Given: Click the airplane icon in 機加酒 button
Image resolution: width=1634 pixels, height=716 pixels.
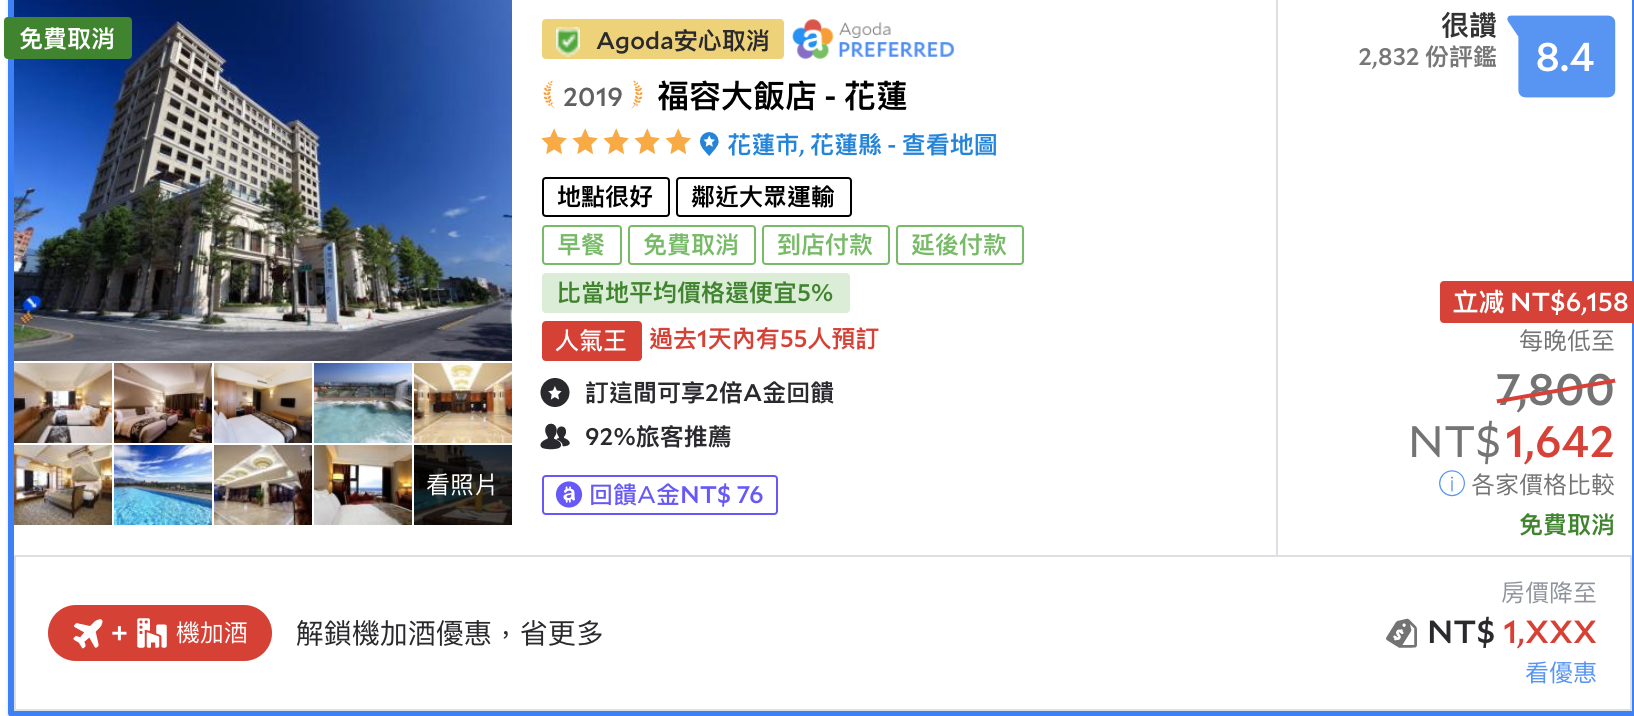Looking at the screenshot, I should tap(88, 633).
